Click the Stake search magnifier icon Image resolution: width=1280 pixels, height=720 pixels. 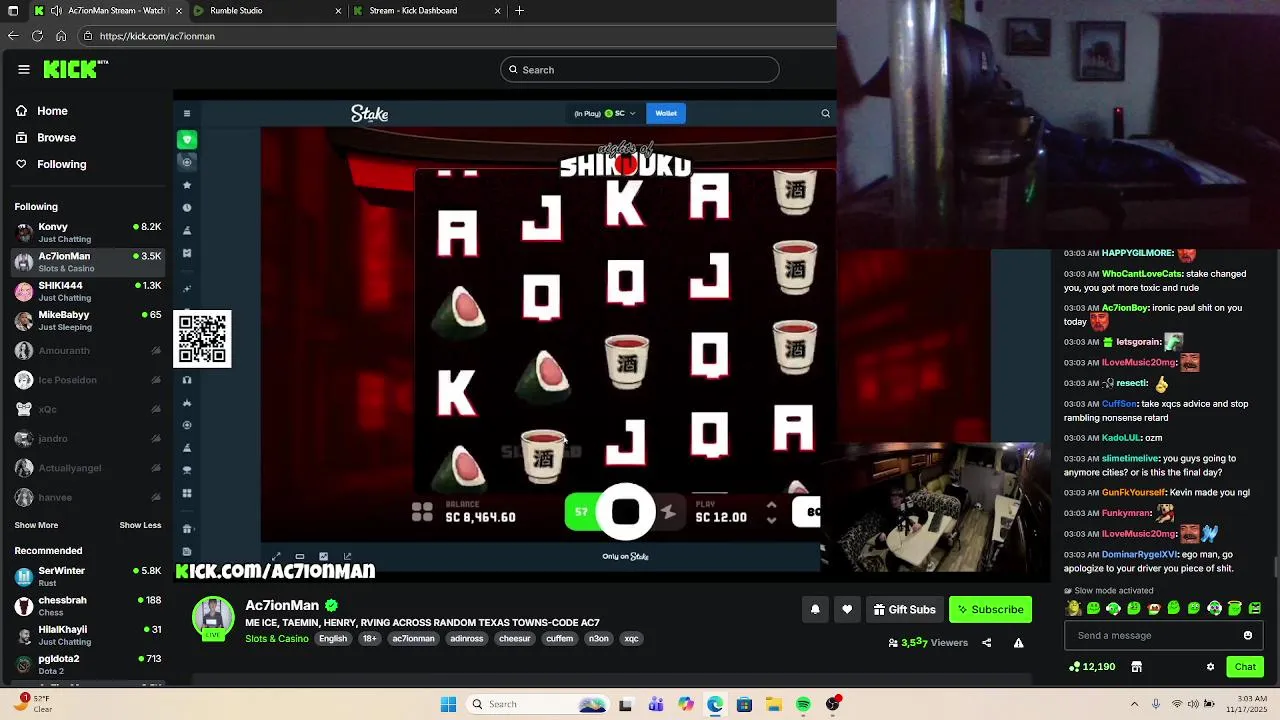pyautogui.click(x=825, y=113)
